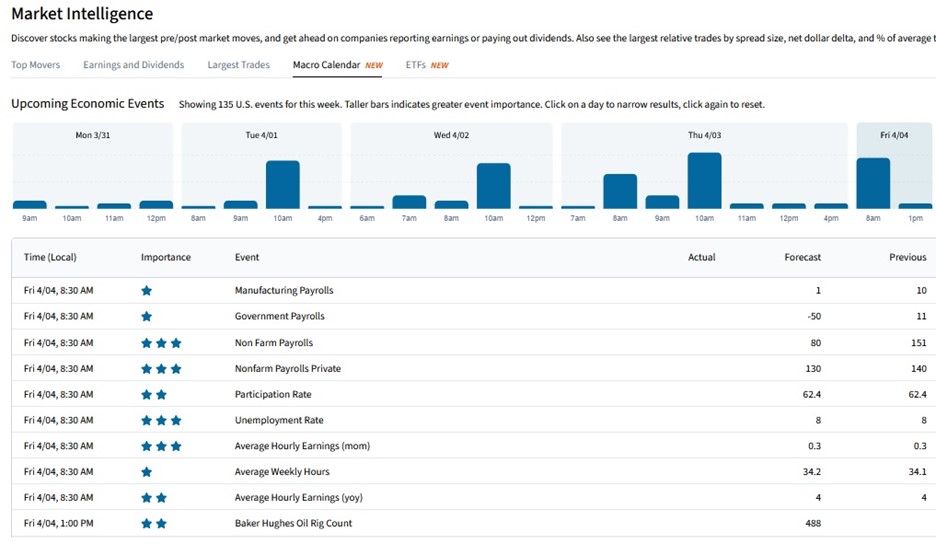The height and width of the screenshot is (544, 936).
Task: Click the Average Weekly Hours forecast 34.2
Action: click(x=812, y=471)
